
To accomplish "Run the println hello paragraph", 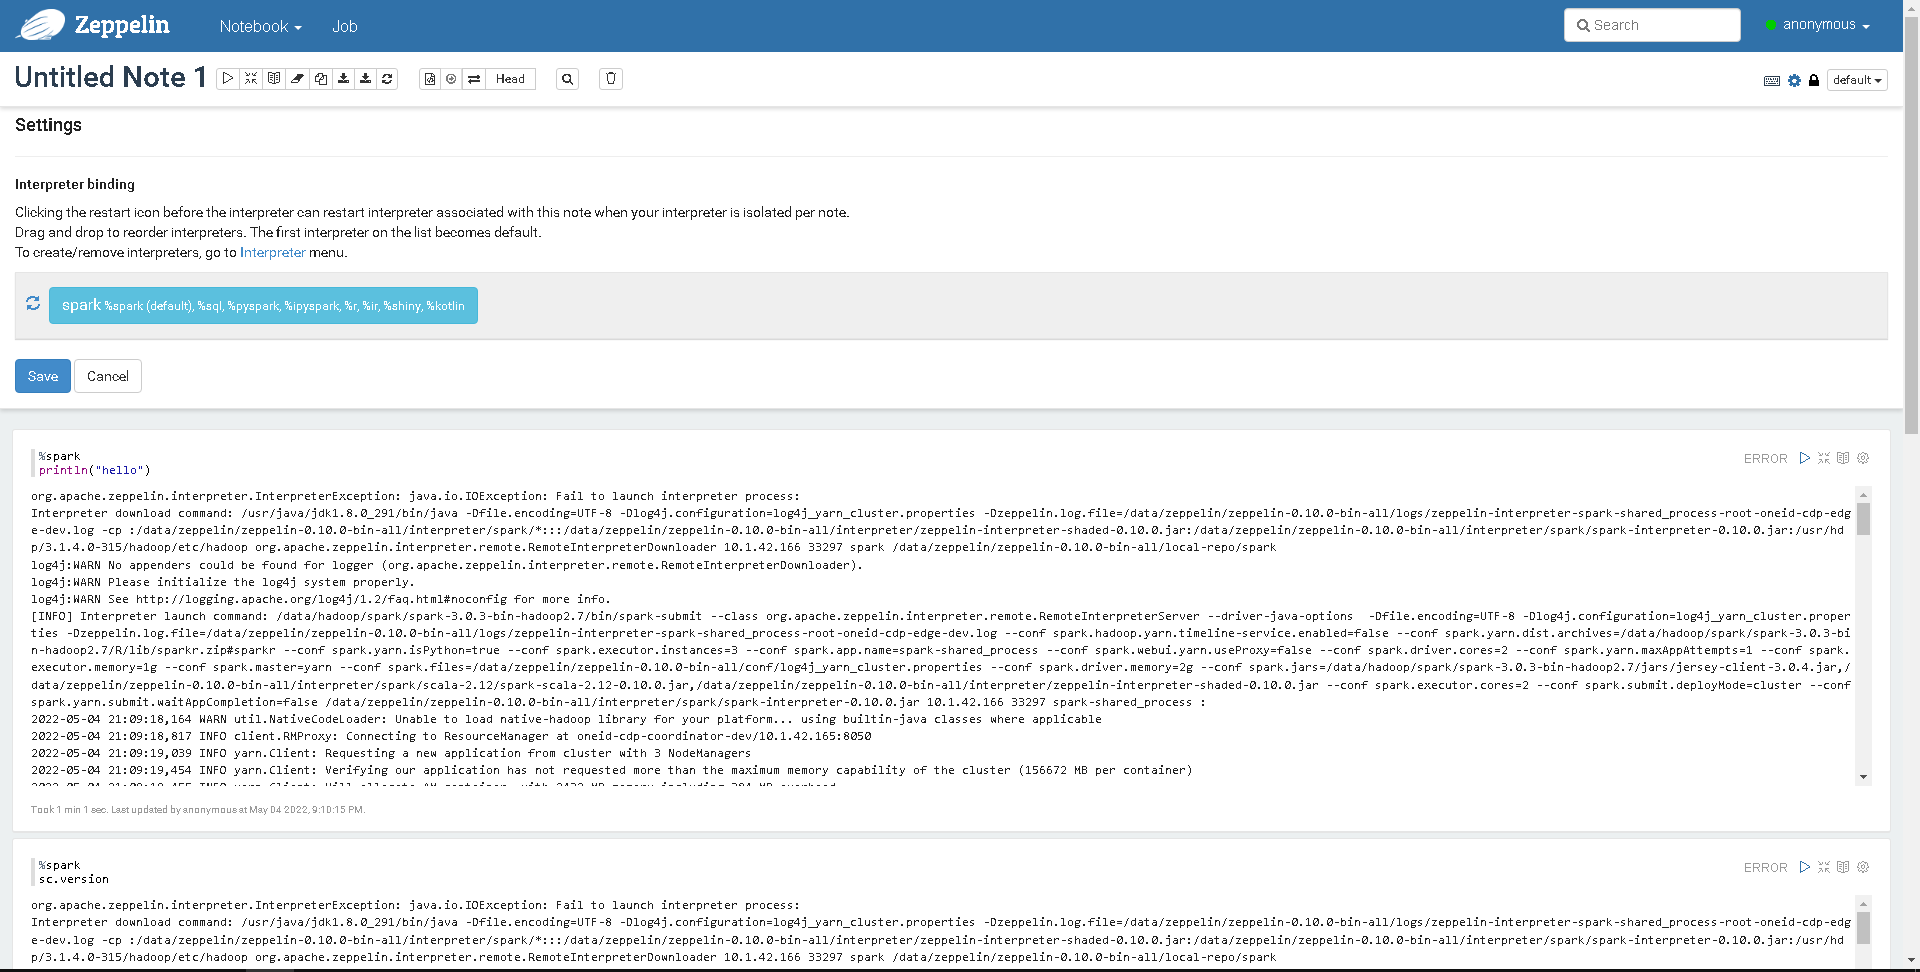I will pos(1805,458).
